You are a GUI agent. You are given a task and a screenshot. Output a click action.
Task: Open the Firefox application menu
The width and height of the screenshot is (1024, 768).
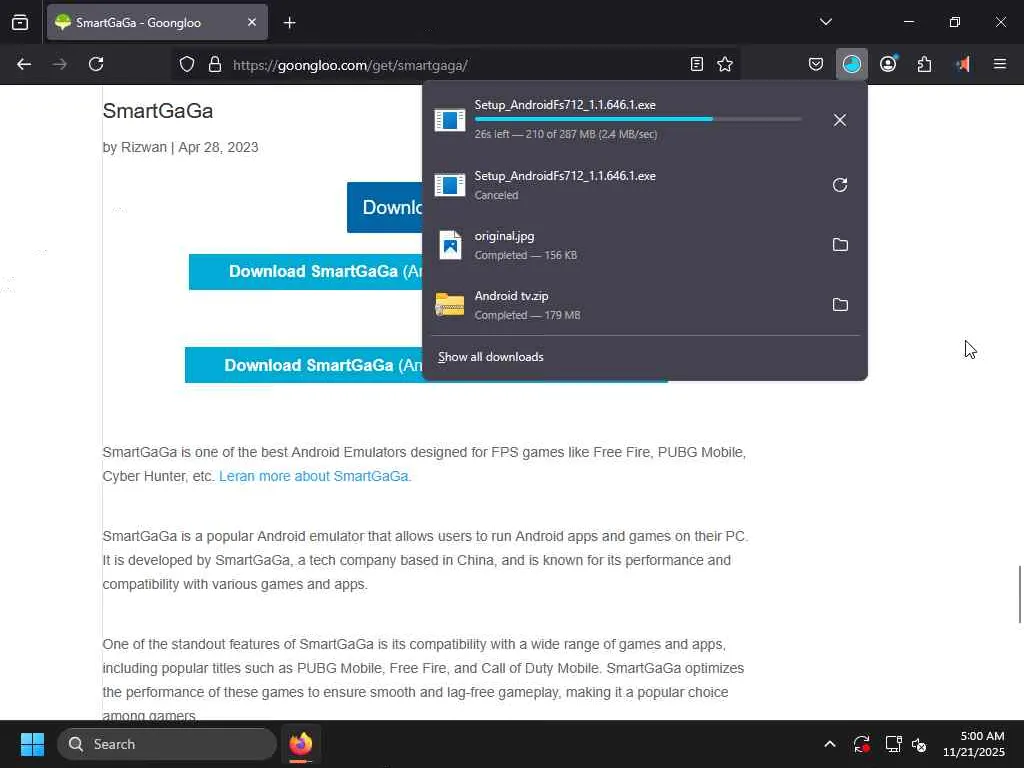[x=1000, y=64]
